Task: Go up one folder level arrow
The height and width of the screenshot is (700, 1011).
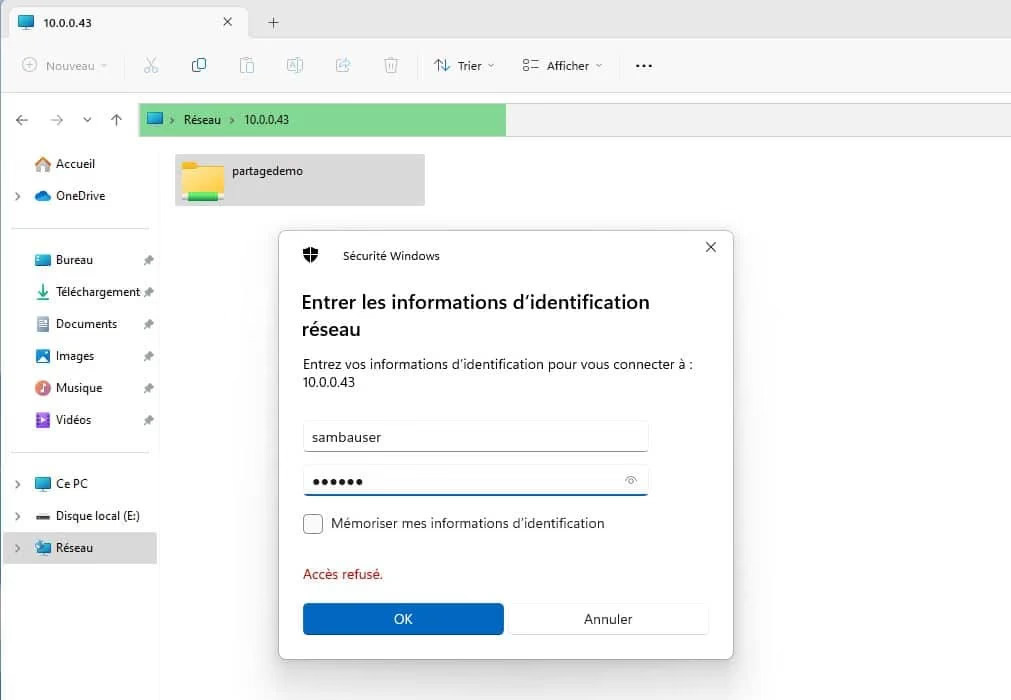Action: (116, 120)
